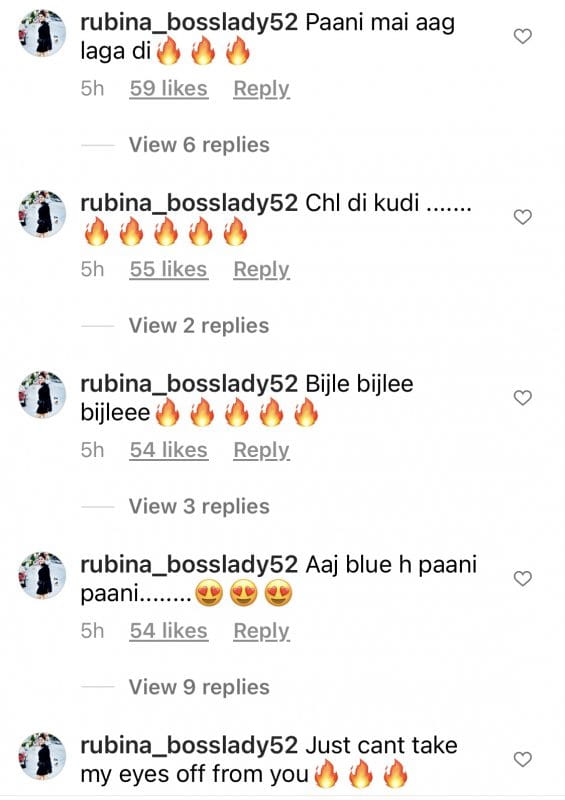This screenshot has width=565, height=800.
Task: Reply to the comment with 55 likes
Action: tap(261, 270)
